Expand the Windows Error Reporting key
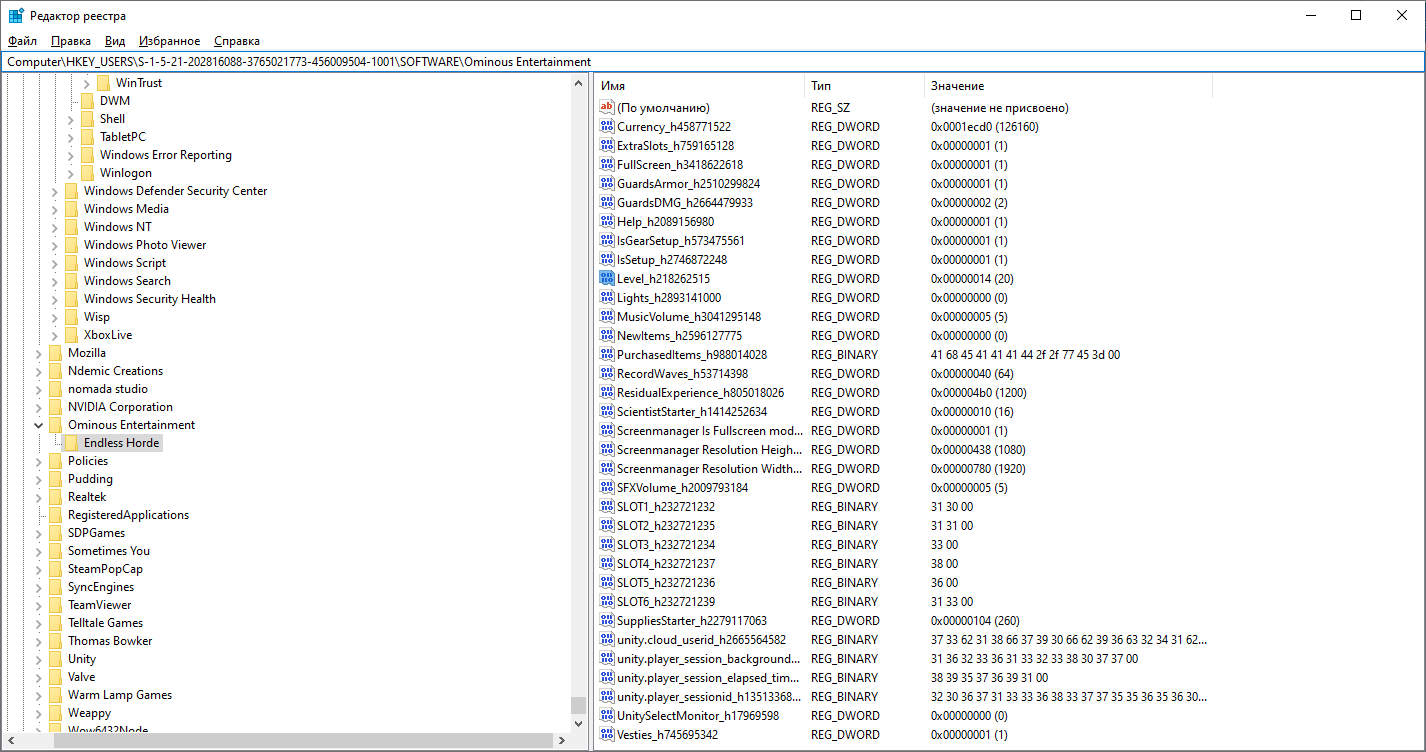 coord(71,155)
